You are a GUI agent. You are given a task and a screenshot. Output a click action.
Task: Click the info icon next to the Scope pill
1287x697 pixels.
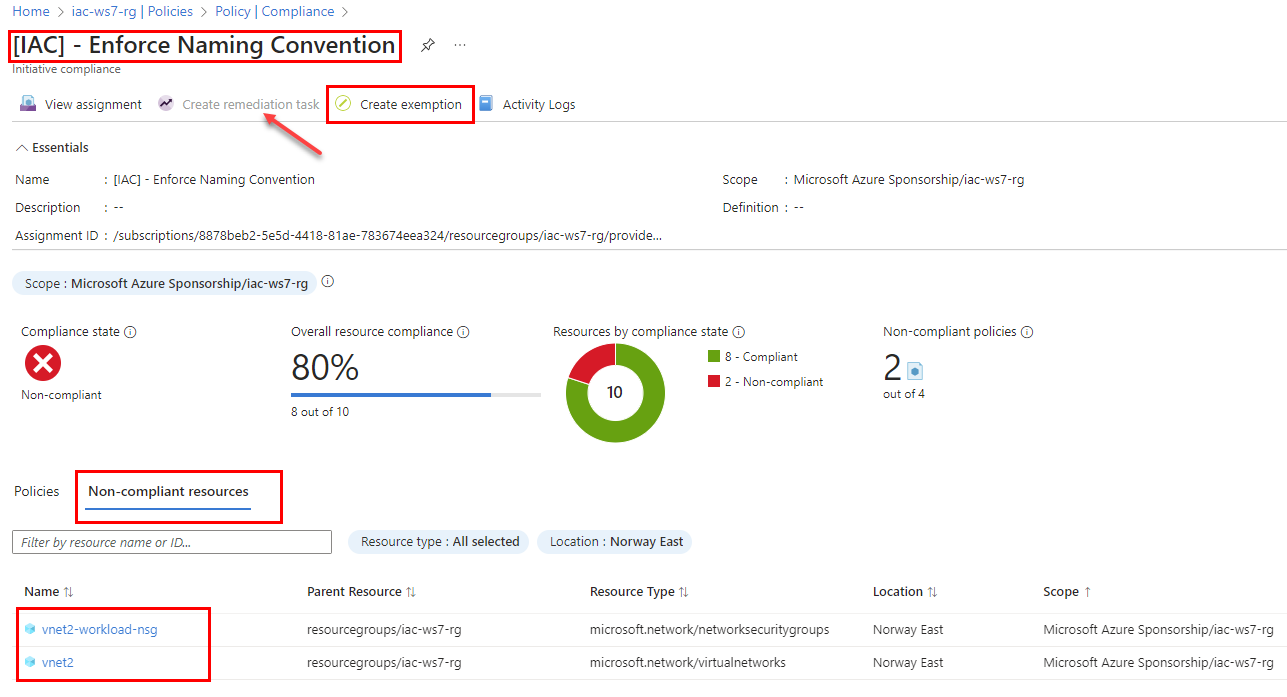pyautogui.click(x=327, y=282)
